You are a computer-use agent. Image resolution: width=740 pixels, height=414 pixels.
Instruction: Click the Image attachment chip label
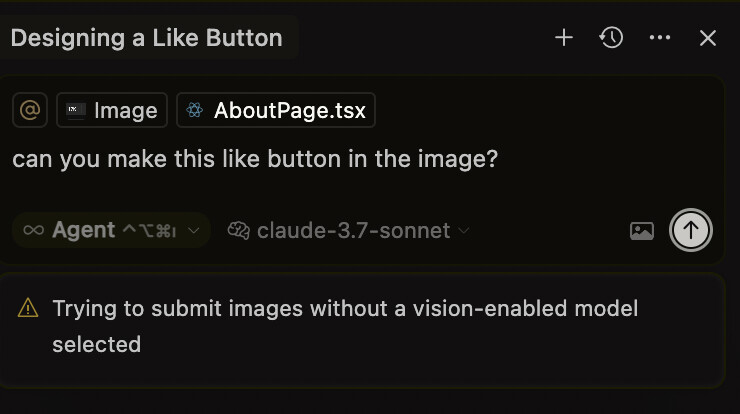point(126,110)
